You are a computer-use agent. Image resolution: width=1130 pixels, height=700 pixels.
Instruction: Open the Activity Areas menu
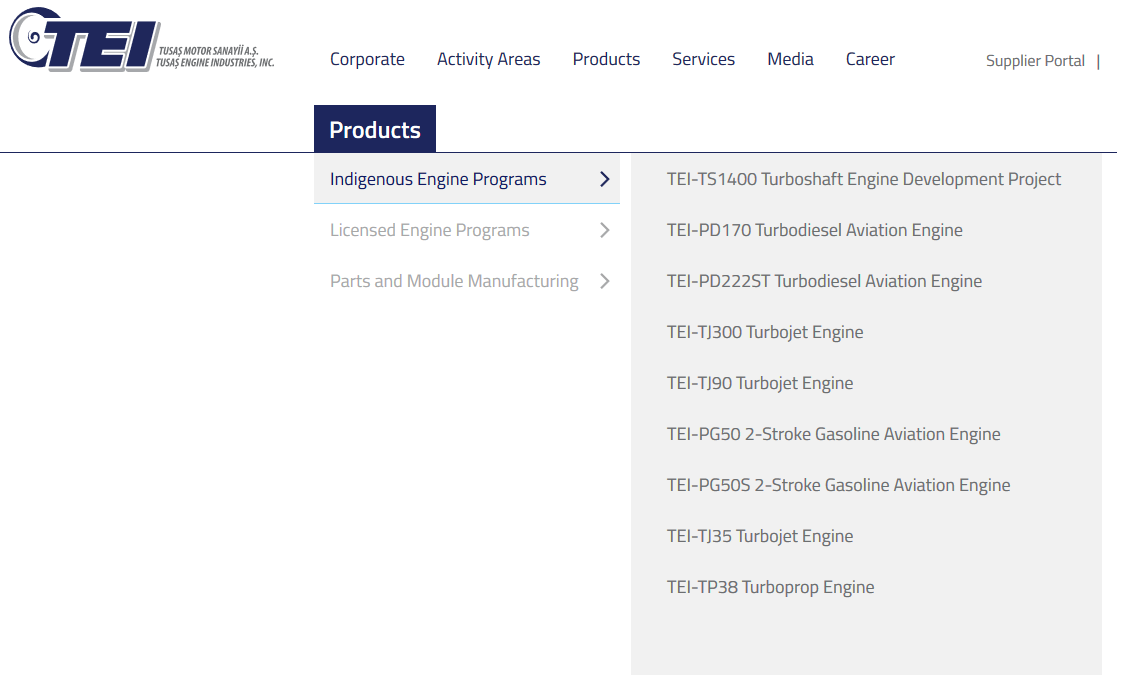488,59
